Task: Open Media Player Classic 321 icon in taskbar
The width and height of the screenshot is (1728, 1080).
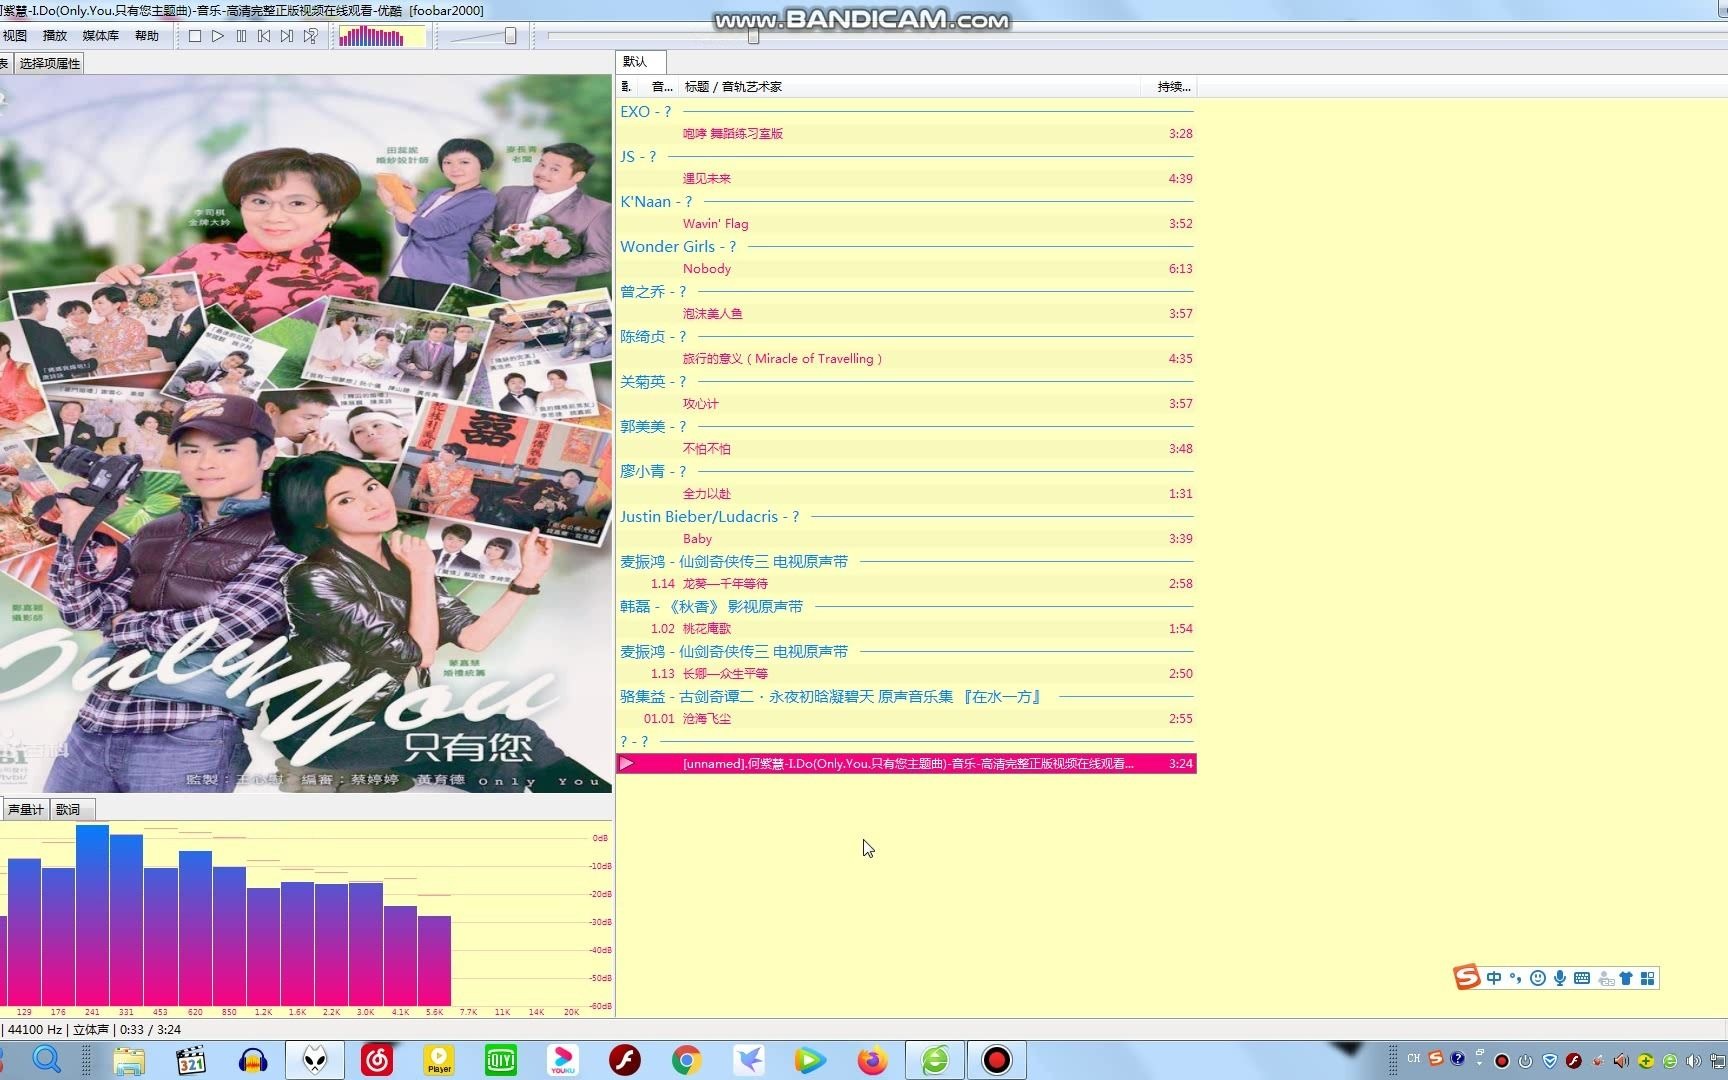Action: pos(190,1060)
